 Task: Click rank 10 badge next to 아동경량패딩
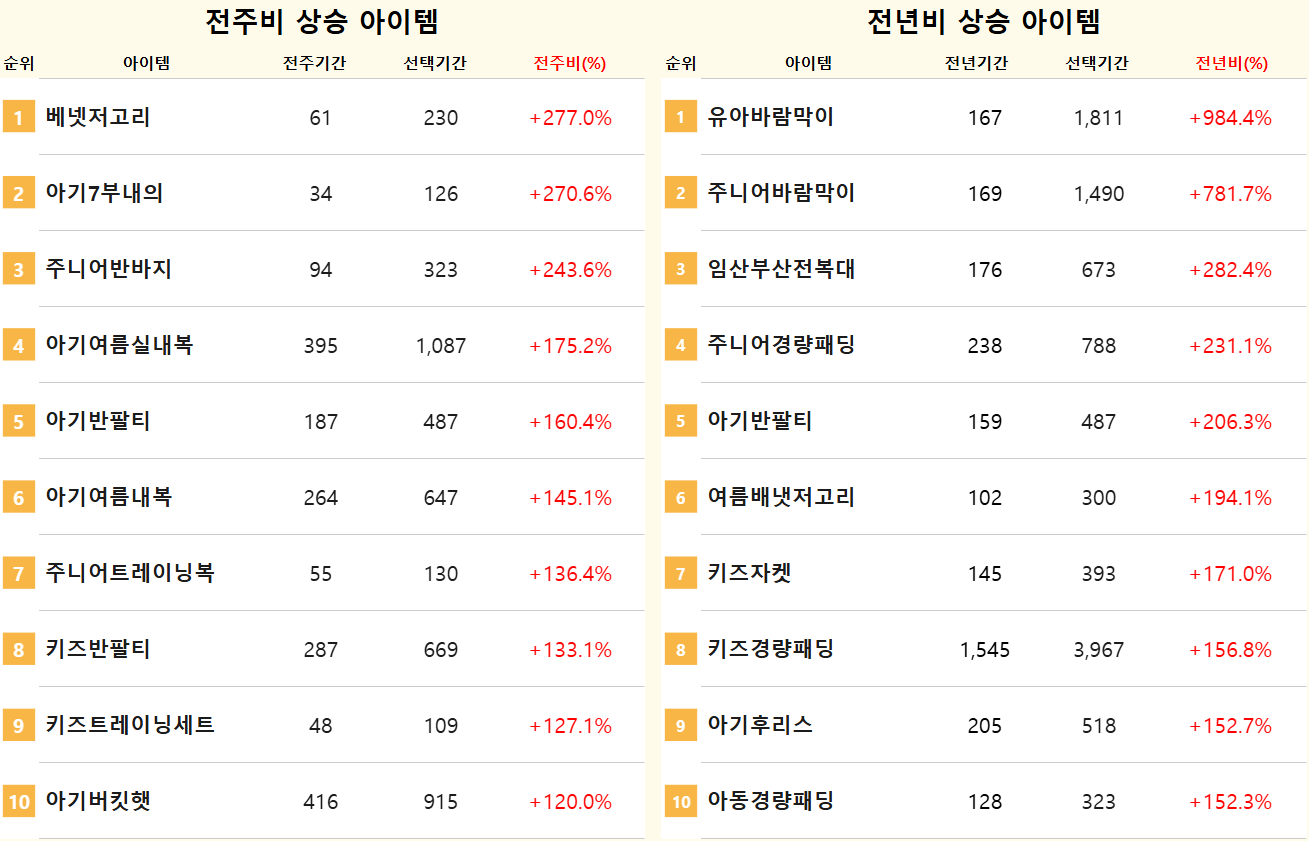tap(680, 801)
